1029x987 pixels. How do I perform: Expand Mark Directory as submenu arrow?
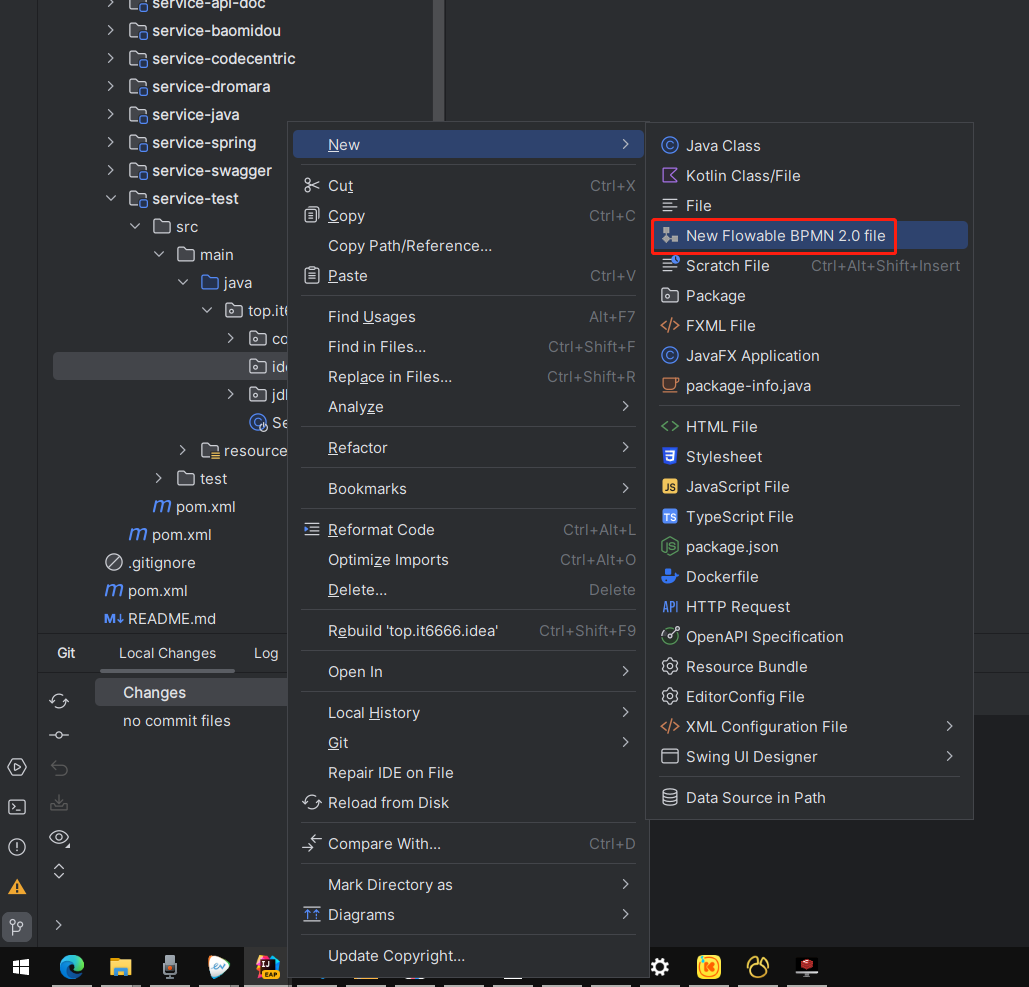click(x=625, y=885)
